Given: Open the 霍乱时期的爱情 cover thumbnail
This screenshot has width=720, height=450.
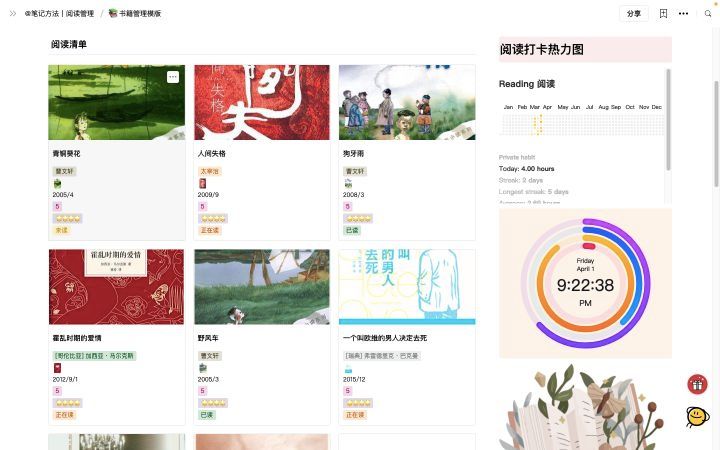Looking at the screenshot, I should click(x=117, y=287).
